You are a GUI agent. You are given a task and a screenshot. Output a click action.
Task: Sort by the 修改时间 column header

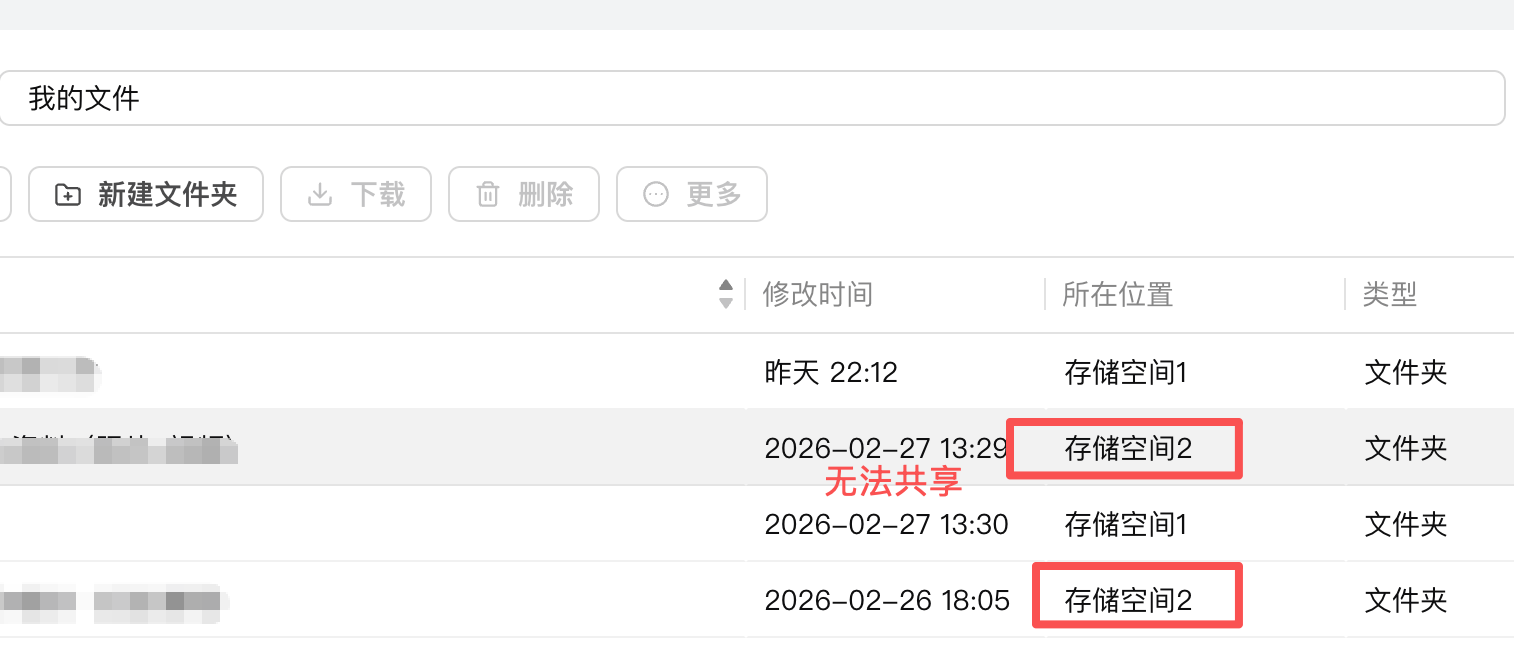pyautogui.click(x=818, y=294)
